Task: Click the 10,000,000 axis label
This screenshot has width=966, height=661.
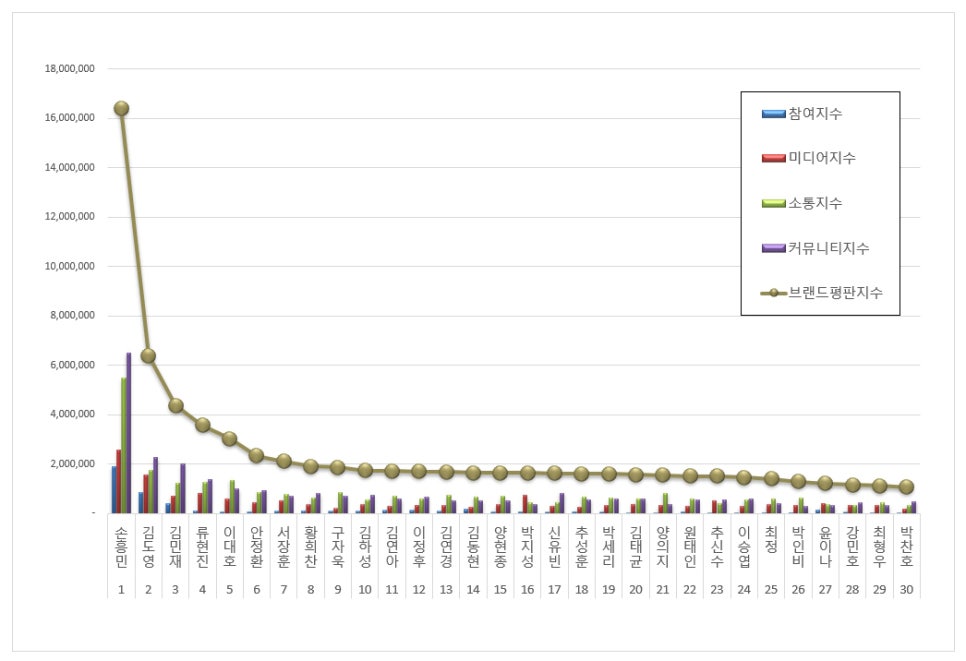Action: pos(70,266)
